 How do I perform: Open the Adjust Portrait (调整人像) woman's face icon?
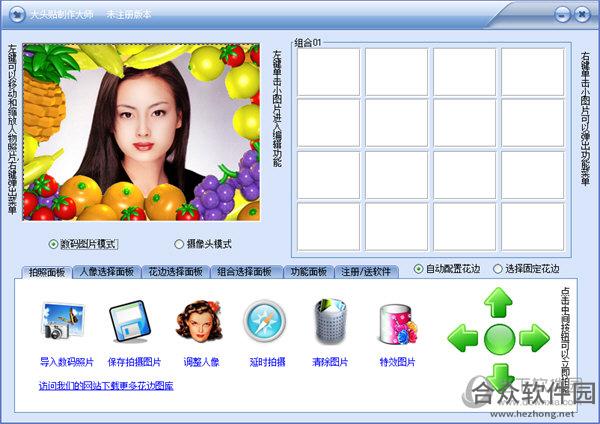point(199,321)
